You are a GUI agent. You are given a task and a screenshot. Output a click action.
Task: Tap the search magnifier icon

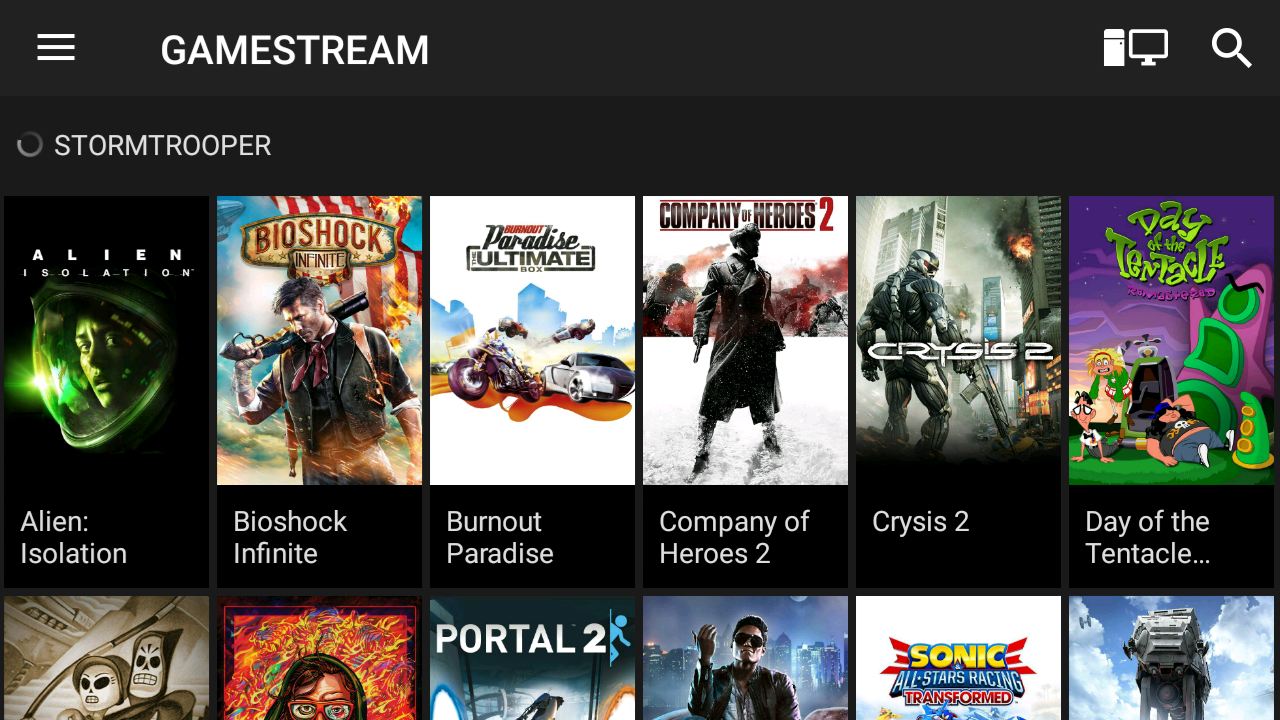[1231, 48]
